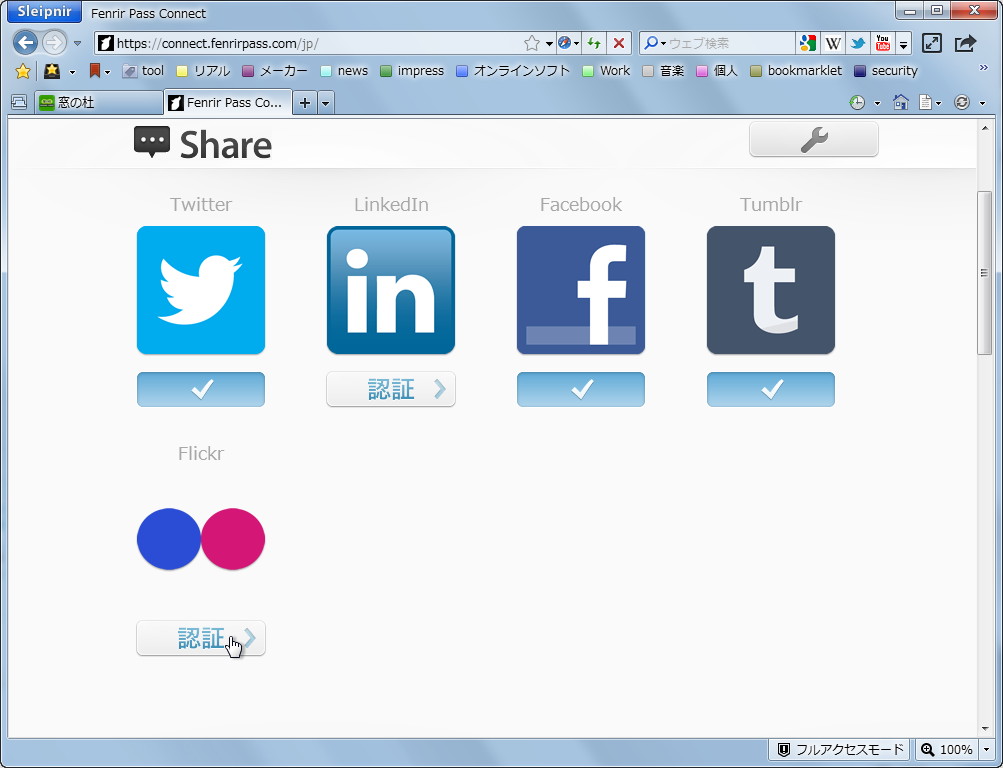
Task: Authenticate Flickr with the 認証 button
Action: pyautogui.click(x=201, y=638)
